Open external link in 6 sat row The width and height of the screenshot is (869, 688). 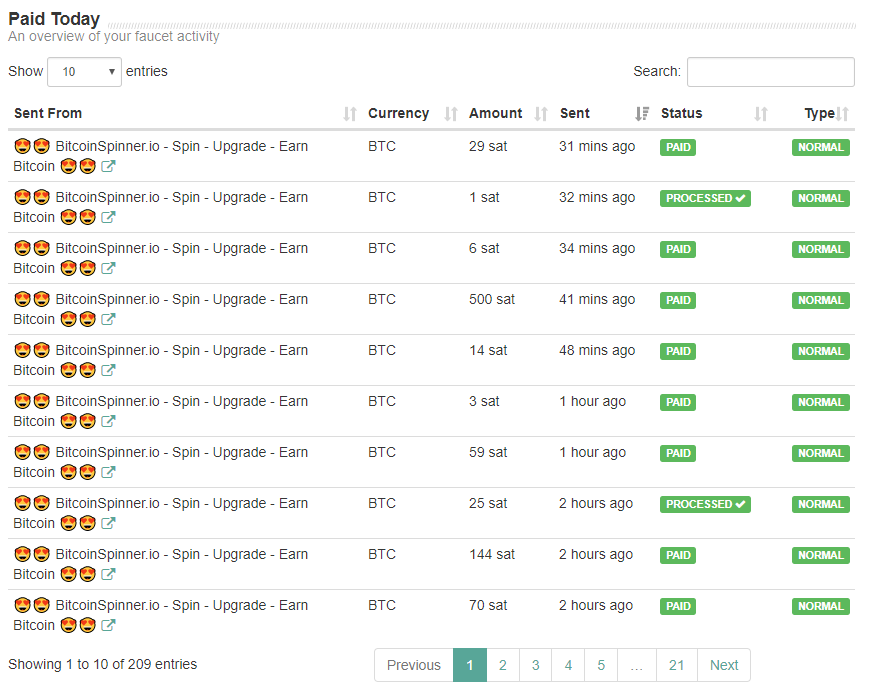pos(108,268)
